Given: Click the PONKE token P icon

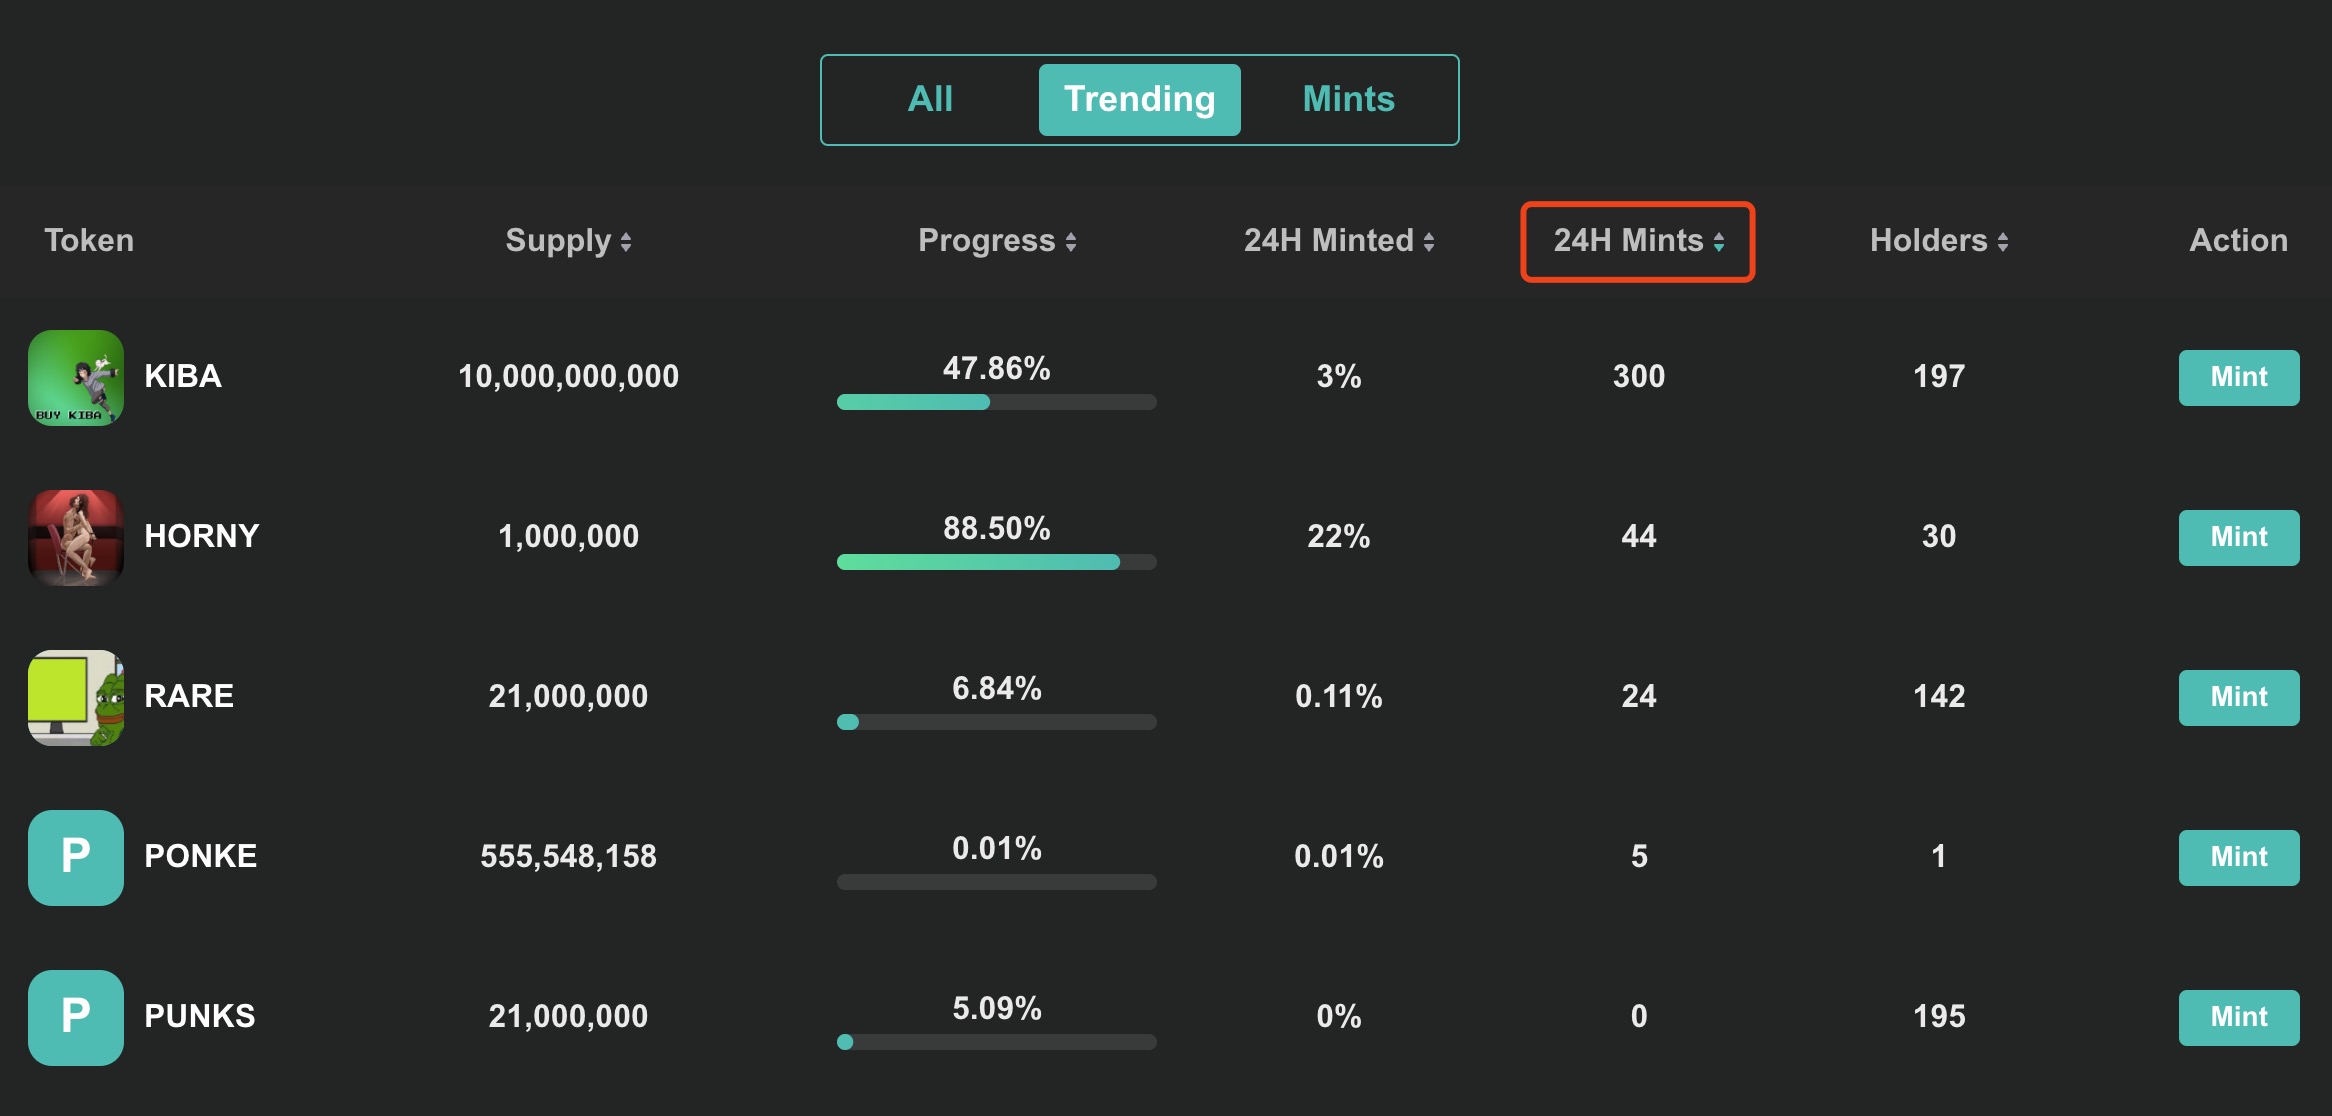Looking at the screenshot, I should point(76,858).
